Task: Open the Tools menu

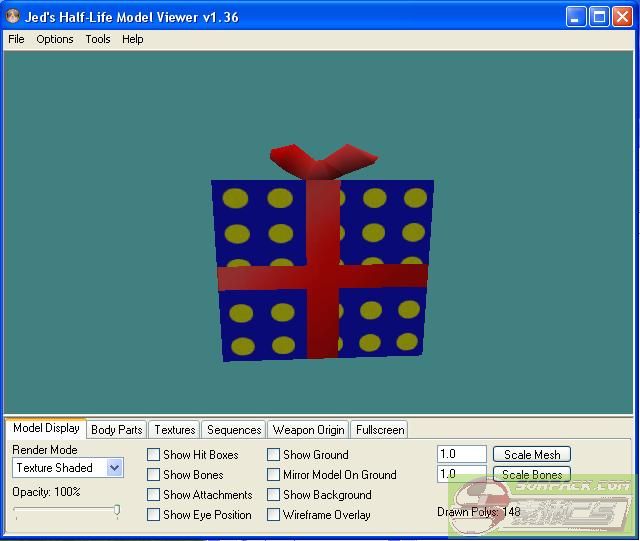Action: coord(98,39)
